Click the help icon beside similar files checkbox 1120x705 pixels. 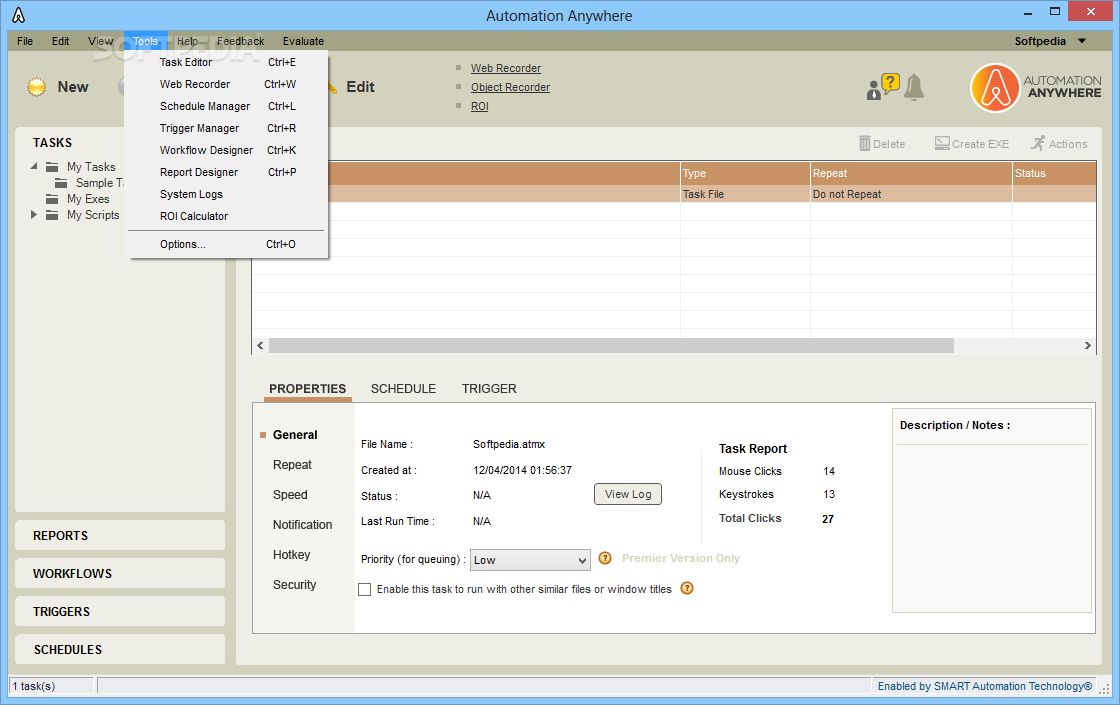(687, 589)
